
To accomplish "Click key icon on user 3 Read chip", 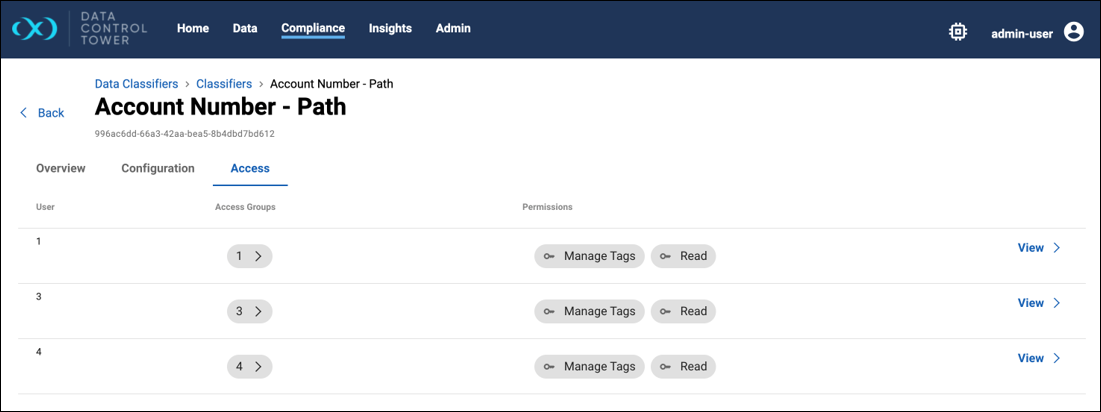I will pyautogui.click(x=665, y=311).
